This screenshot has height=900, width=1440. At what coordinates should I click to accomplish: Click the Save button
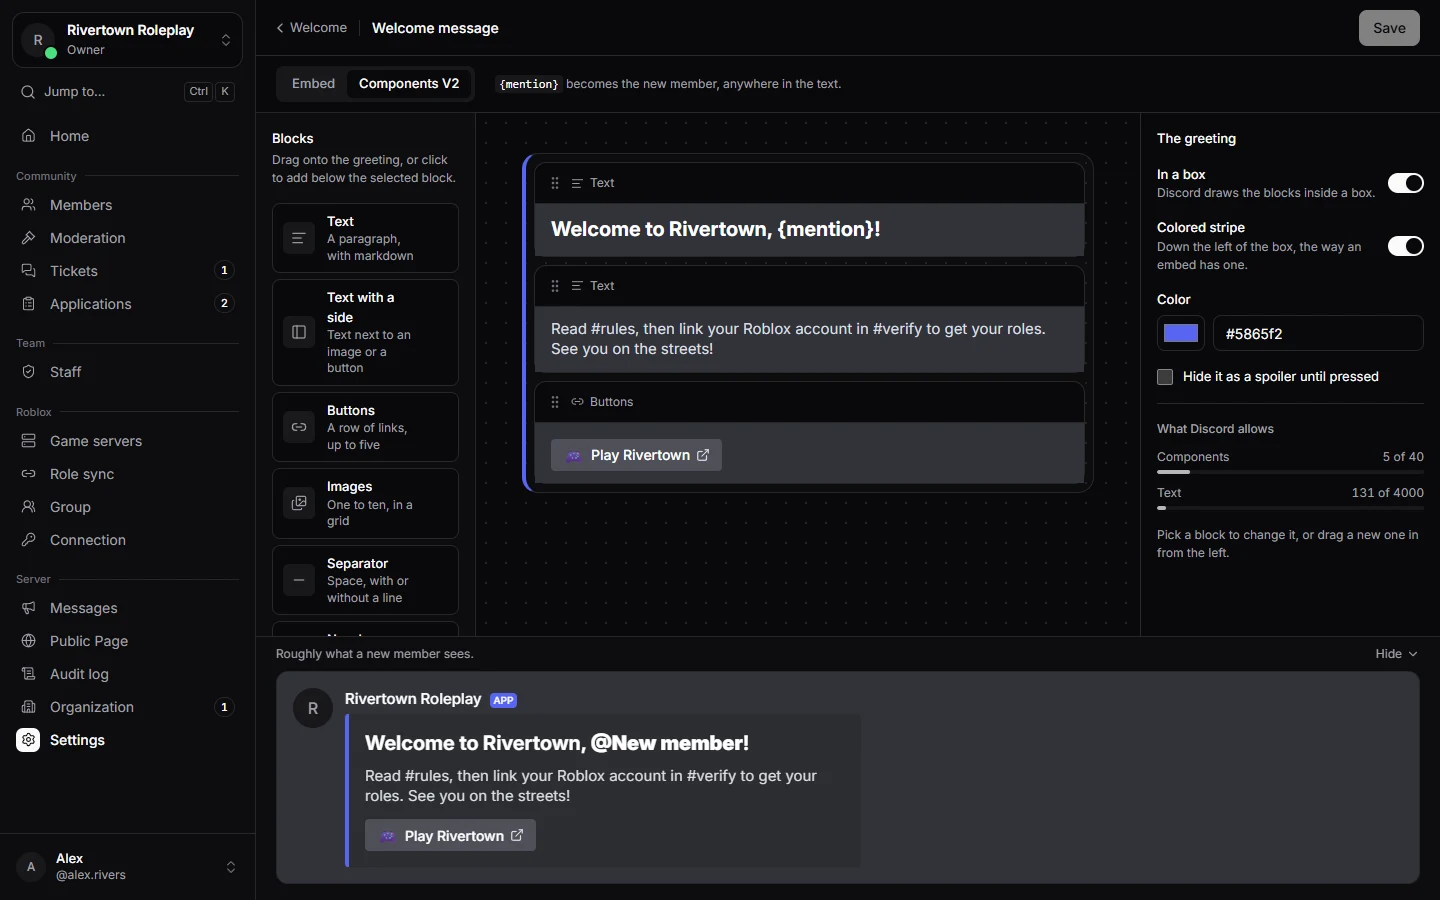point(1389,28)
